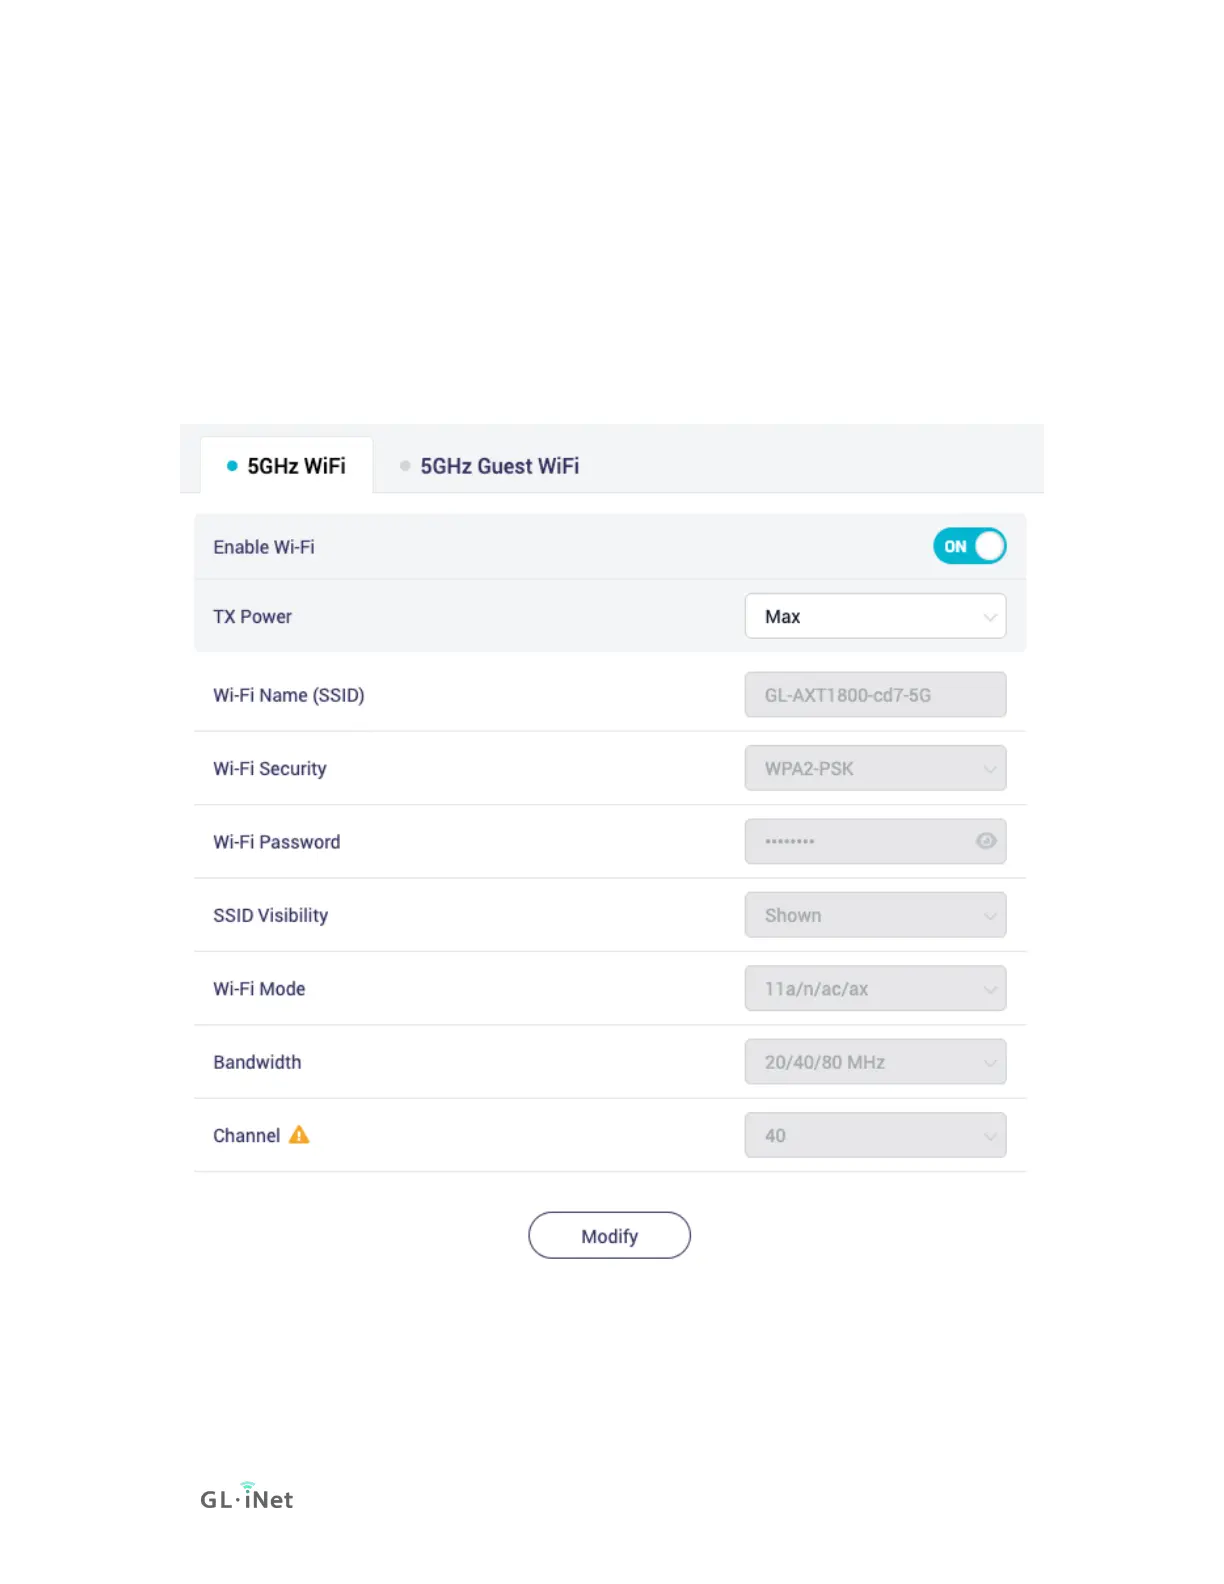Click the Wi-Fi Password field
Screen dimensions: 1224x1584
875,841
